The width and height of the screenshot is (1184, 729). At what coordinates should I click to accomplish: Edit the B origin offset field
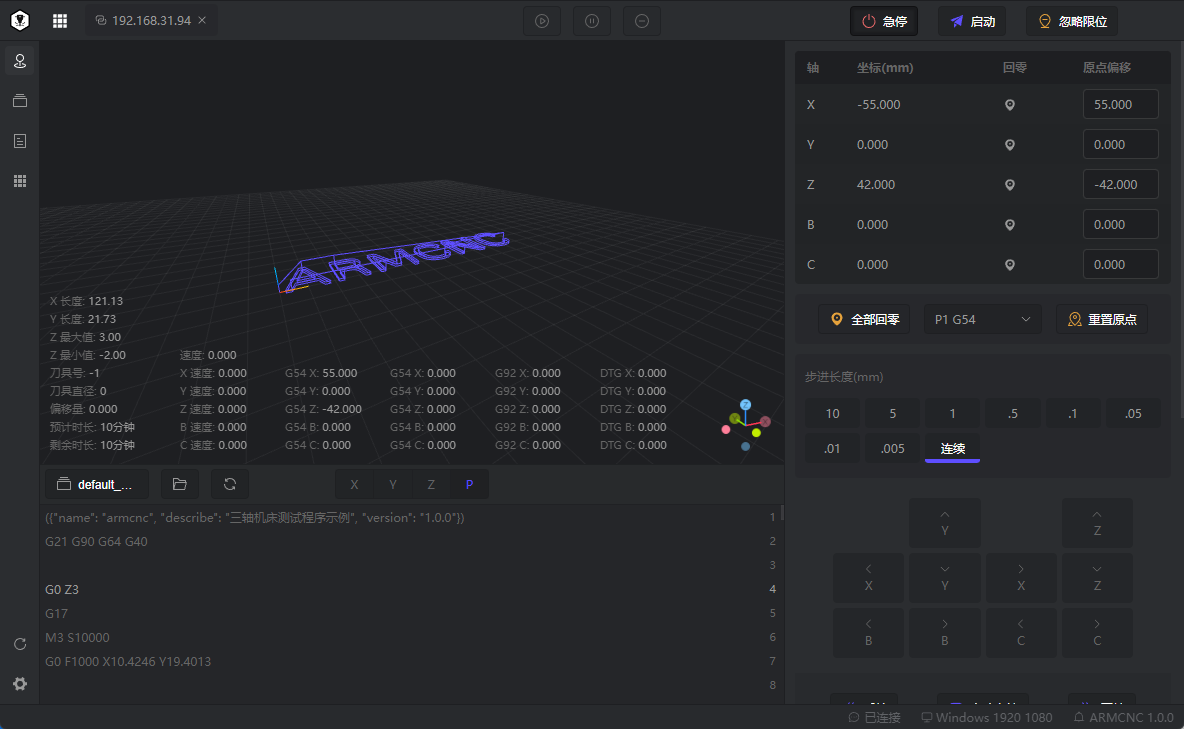[x=1121, y=224]
